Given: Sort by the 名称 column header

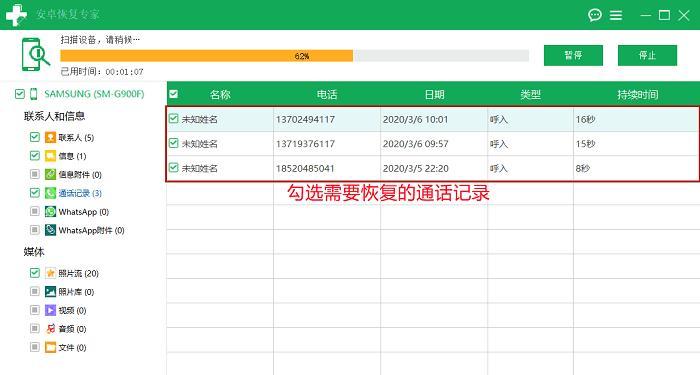Looking at the screenshot, I should 220,95.
